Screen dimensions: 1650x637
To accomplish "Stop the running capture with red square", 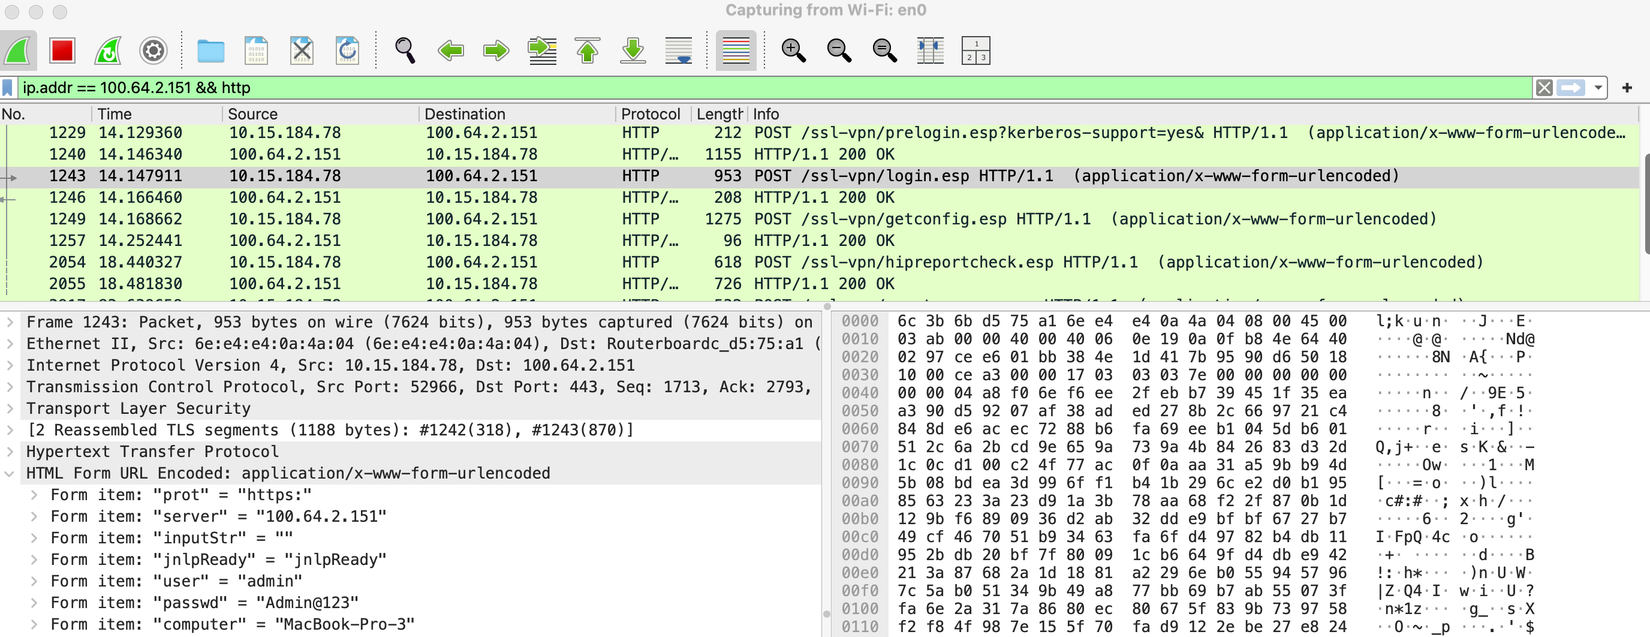I will point(63,50).
